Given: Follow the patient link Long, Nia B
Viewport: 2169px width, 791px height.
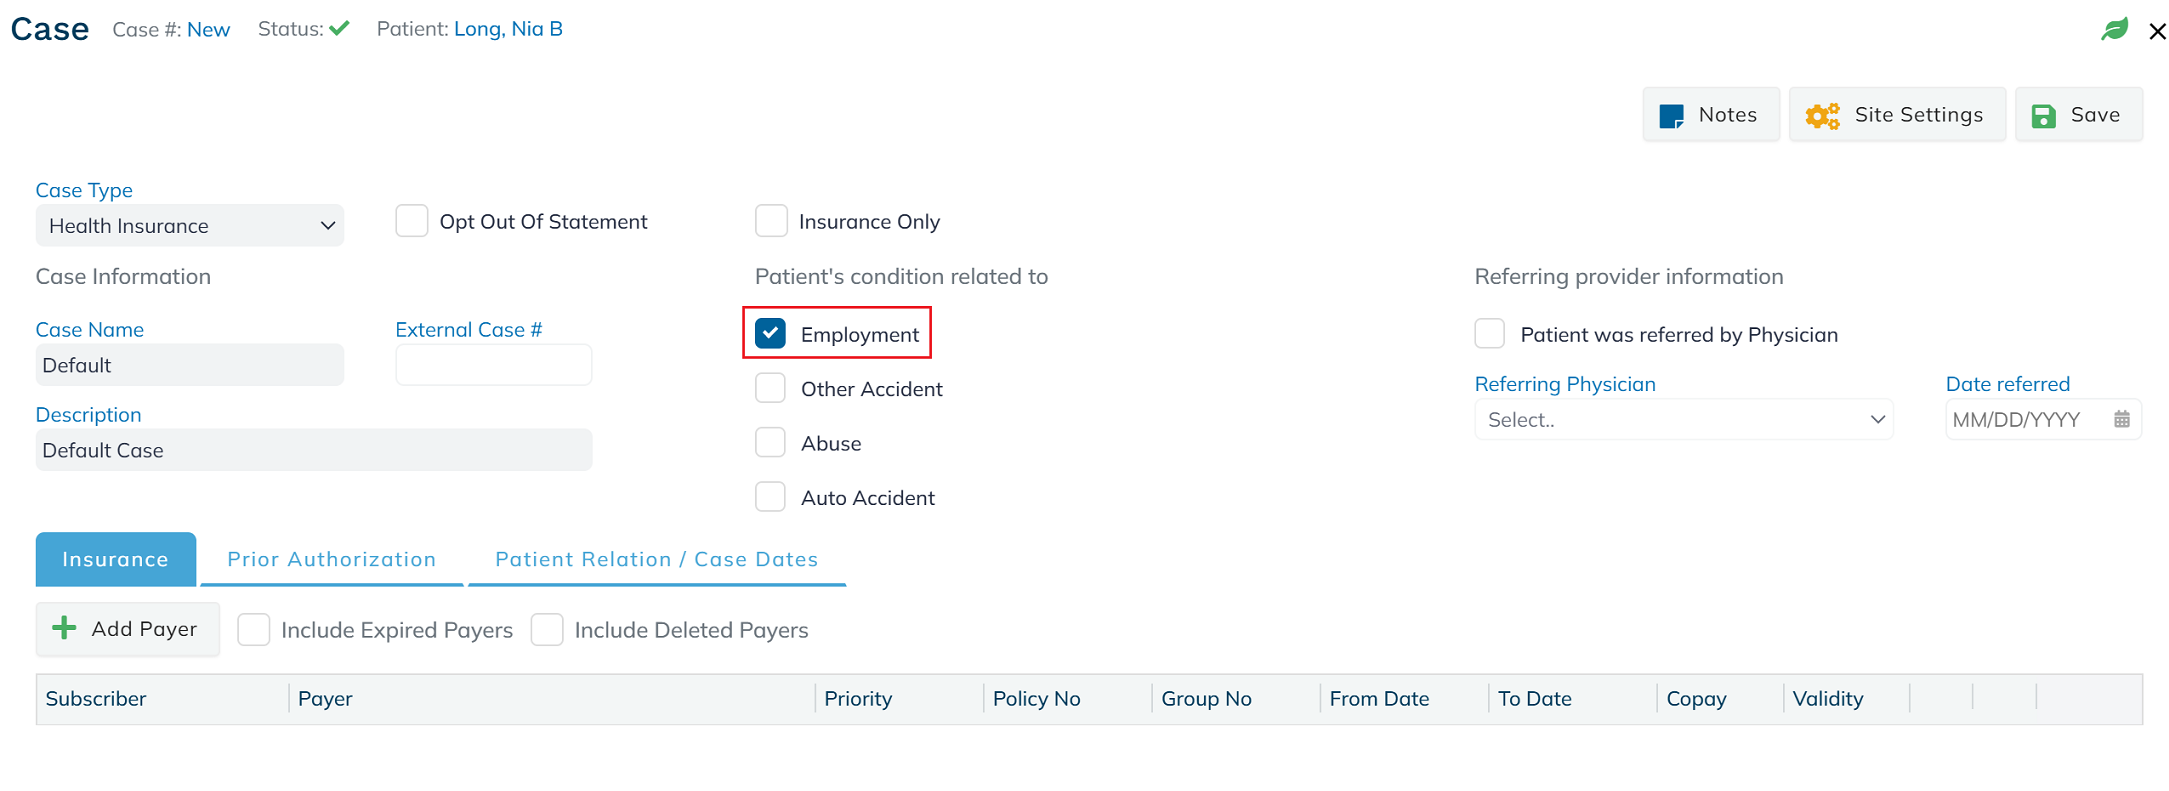Looking at the screenshot, I should tap(508, 29).
